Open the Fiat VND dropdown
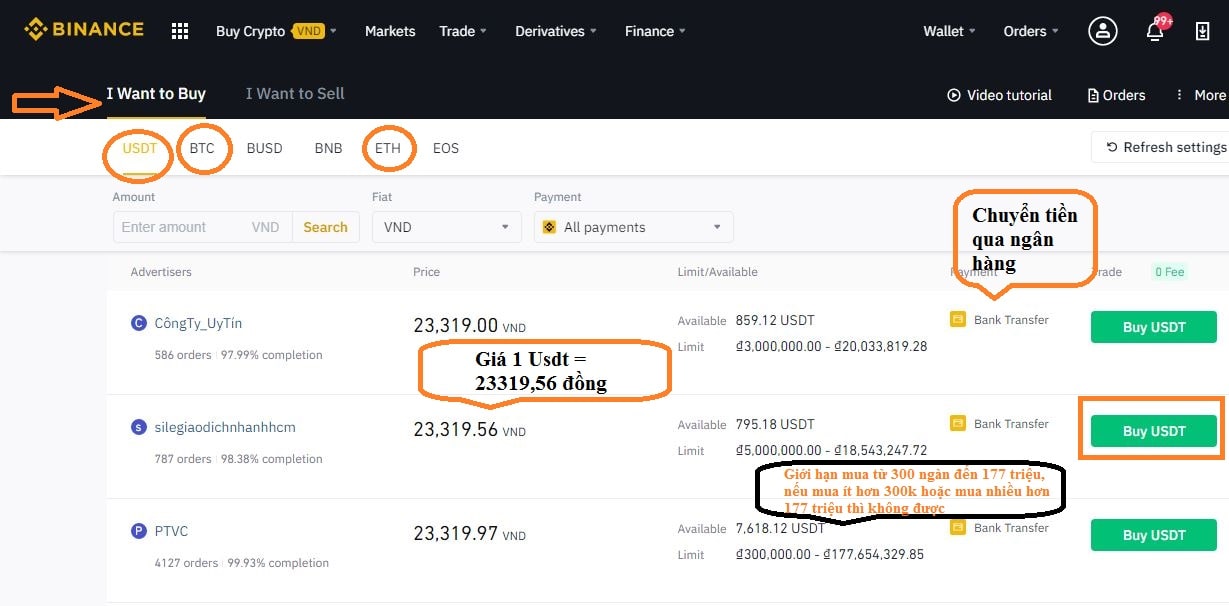Image resolution: width=1229 pixels, height=606 pixels. pyautogui.click(x=446, y=227)
